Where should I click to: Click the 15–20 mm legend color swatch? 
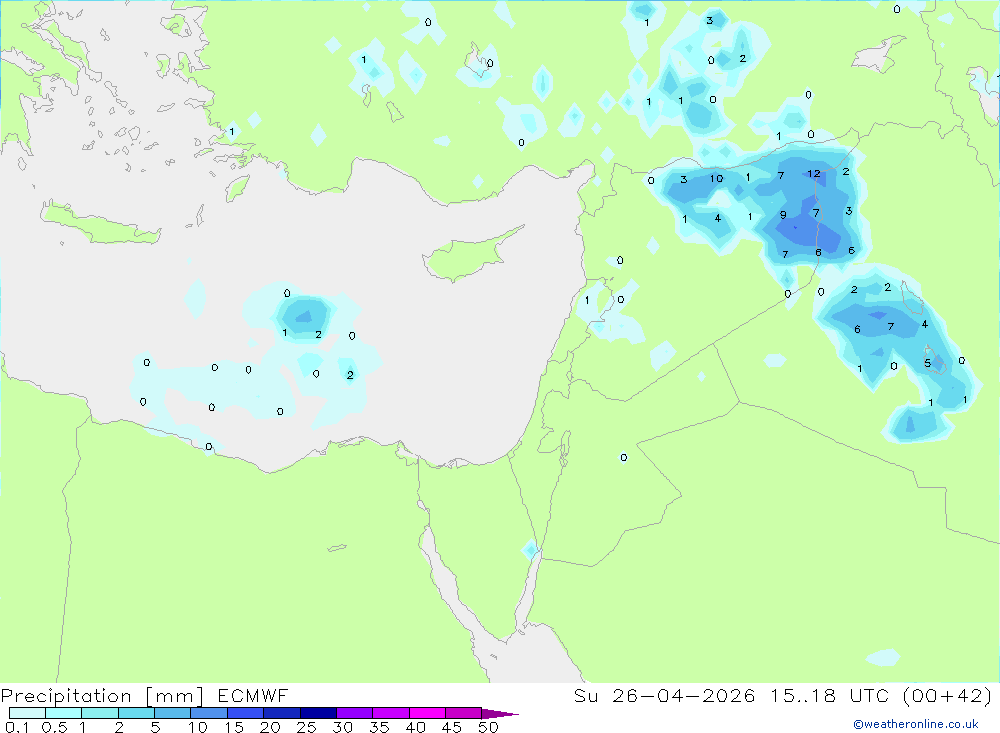(246, 713)
